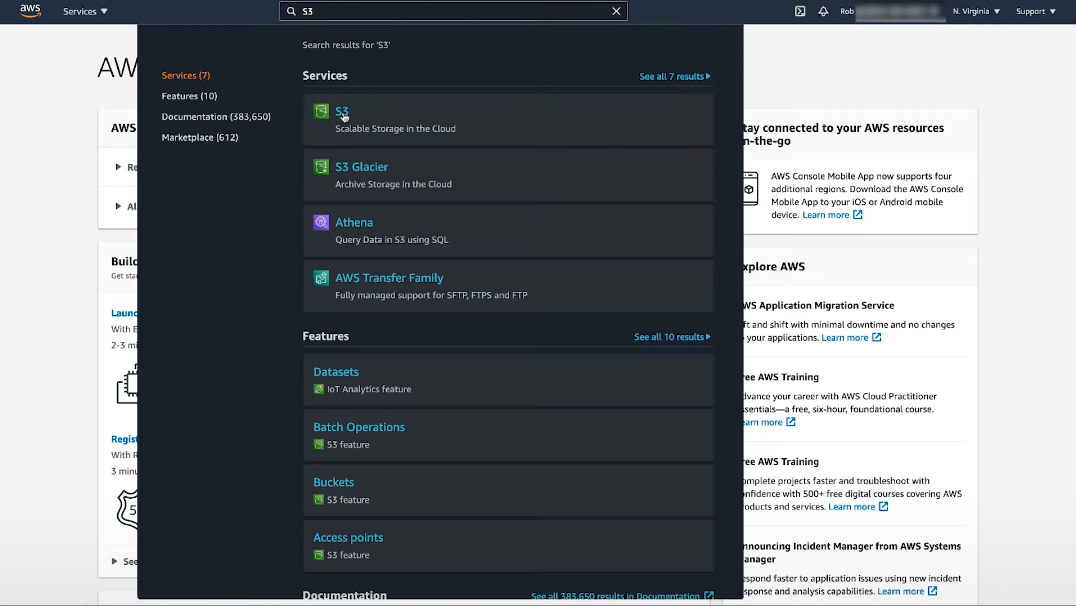The image size is (1076, 606).
Task: Open the N. Virginia region dropdown
Action: (976, 12)
